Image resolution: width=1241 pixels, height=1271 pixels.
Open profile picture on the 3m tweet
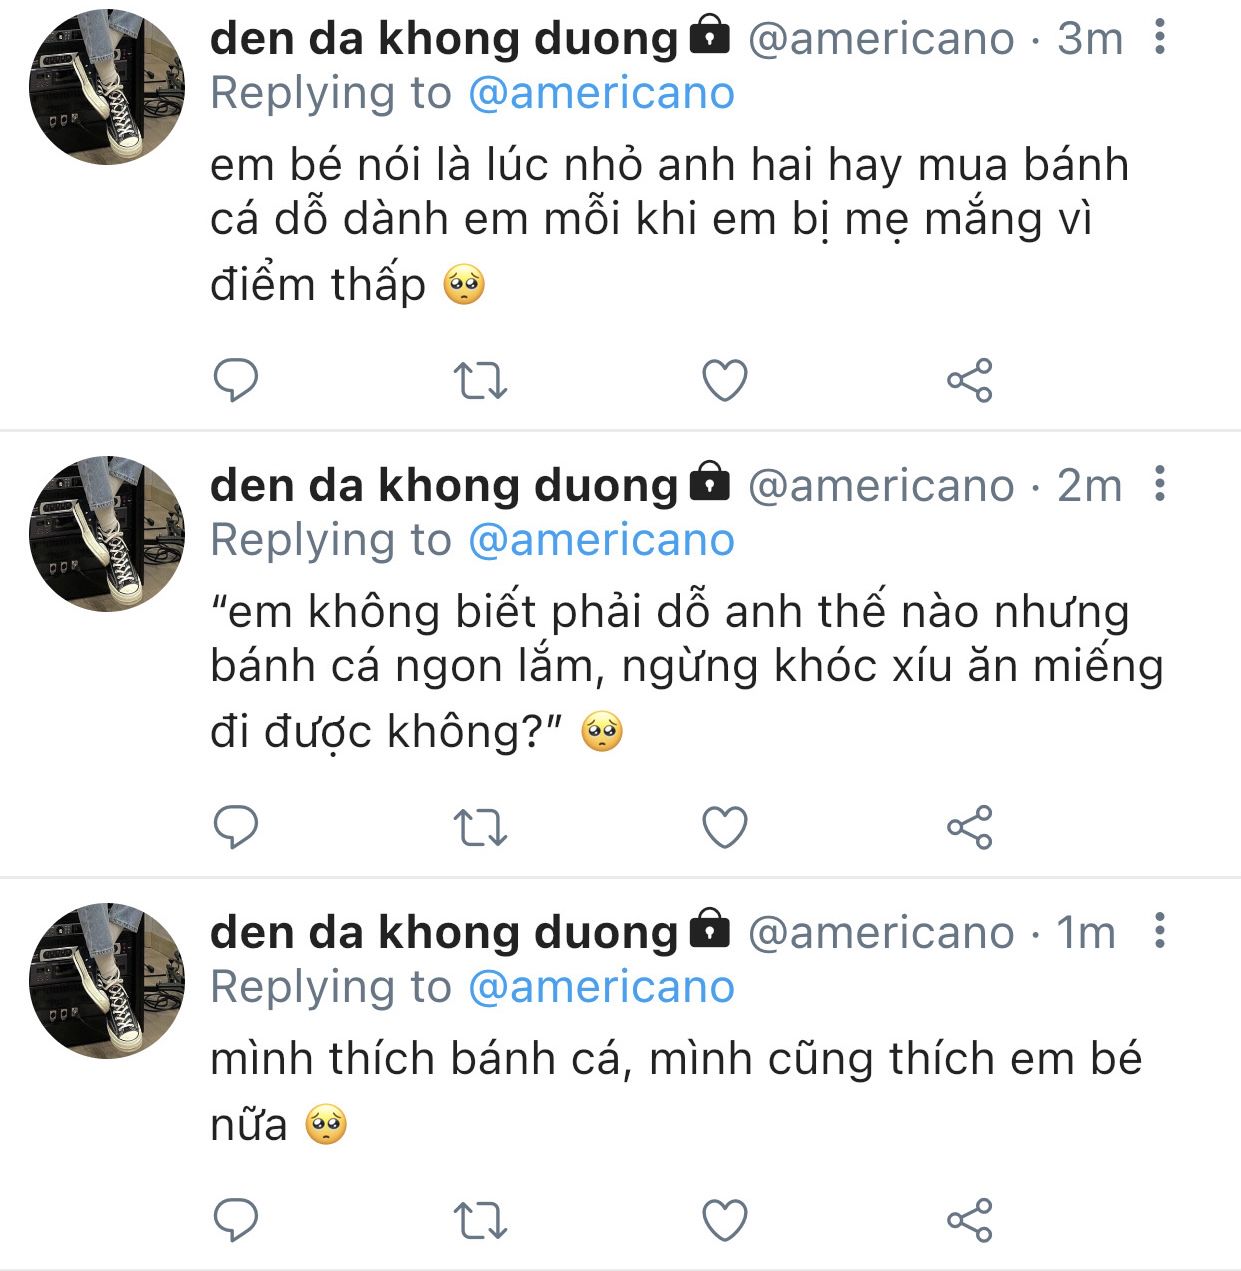click(107, 87)
